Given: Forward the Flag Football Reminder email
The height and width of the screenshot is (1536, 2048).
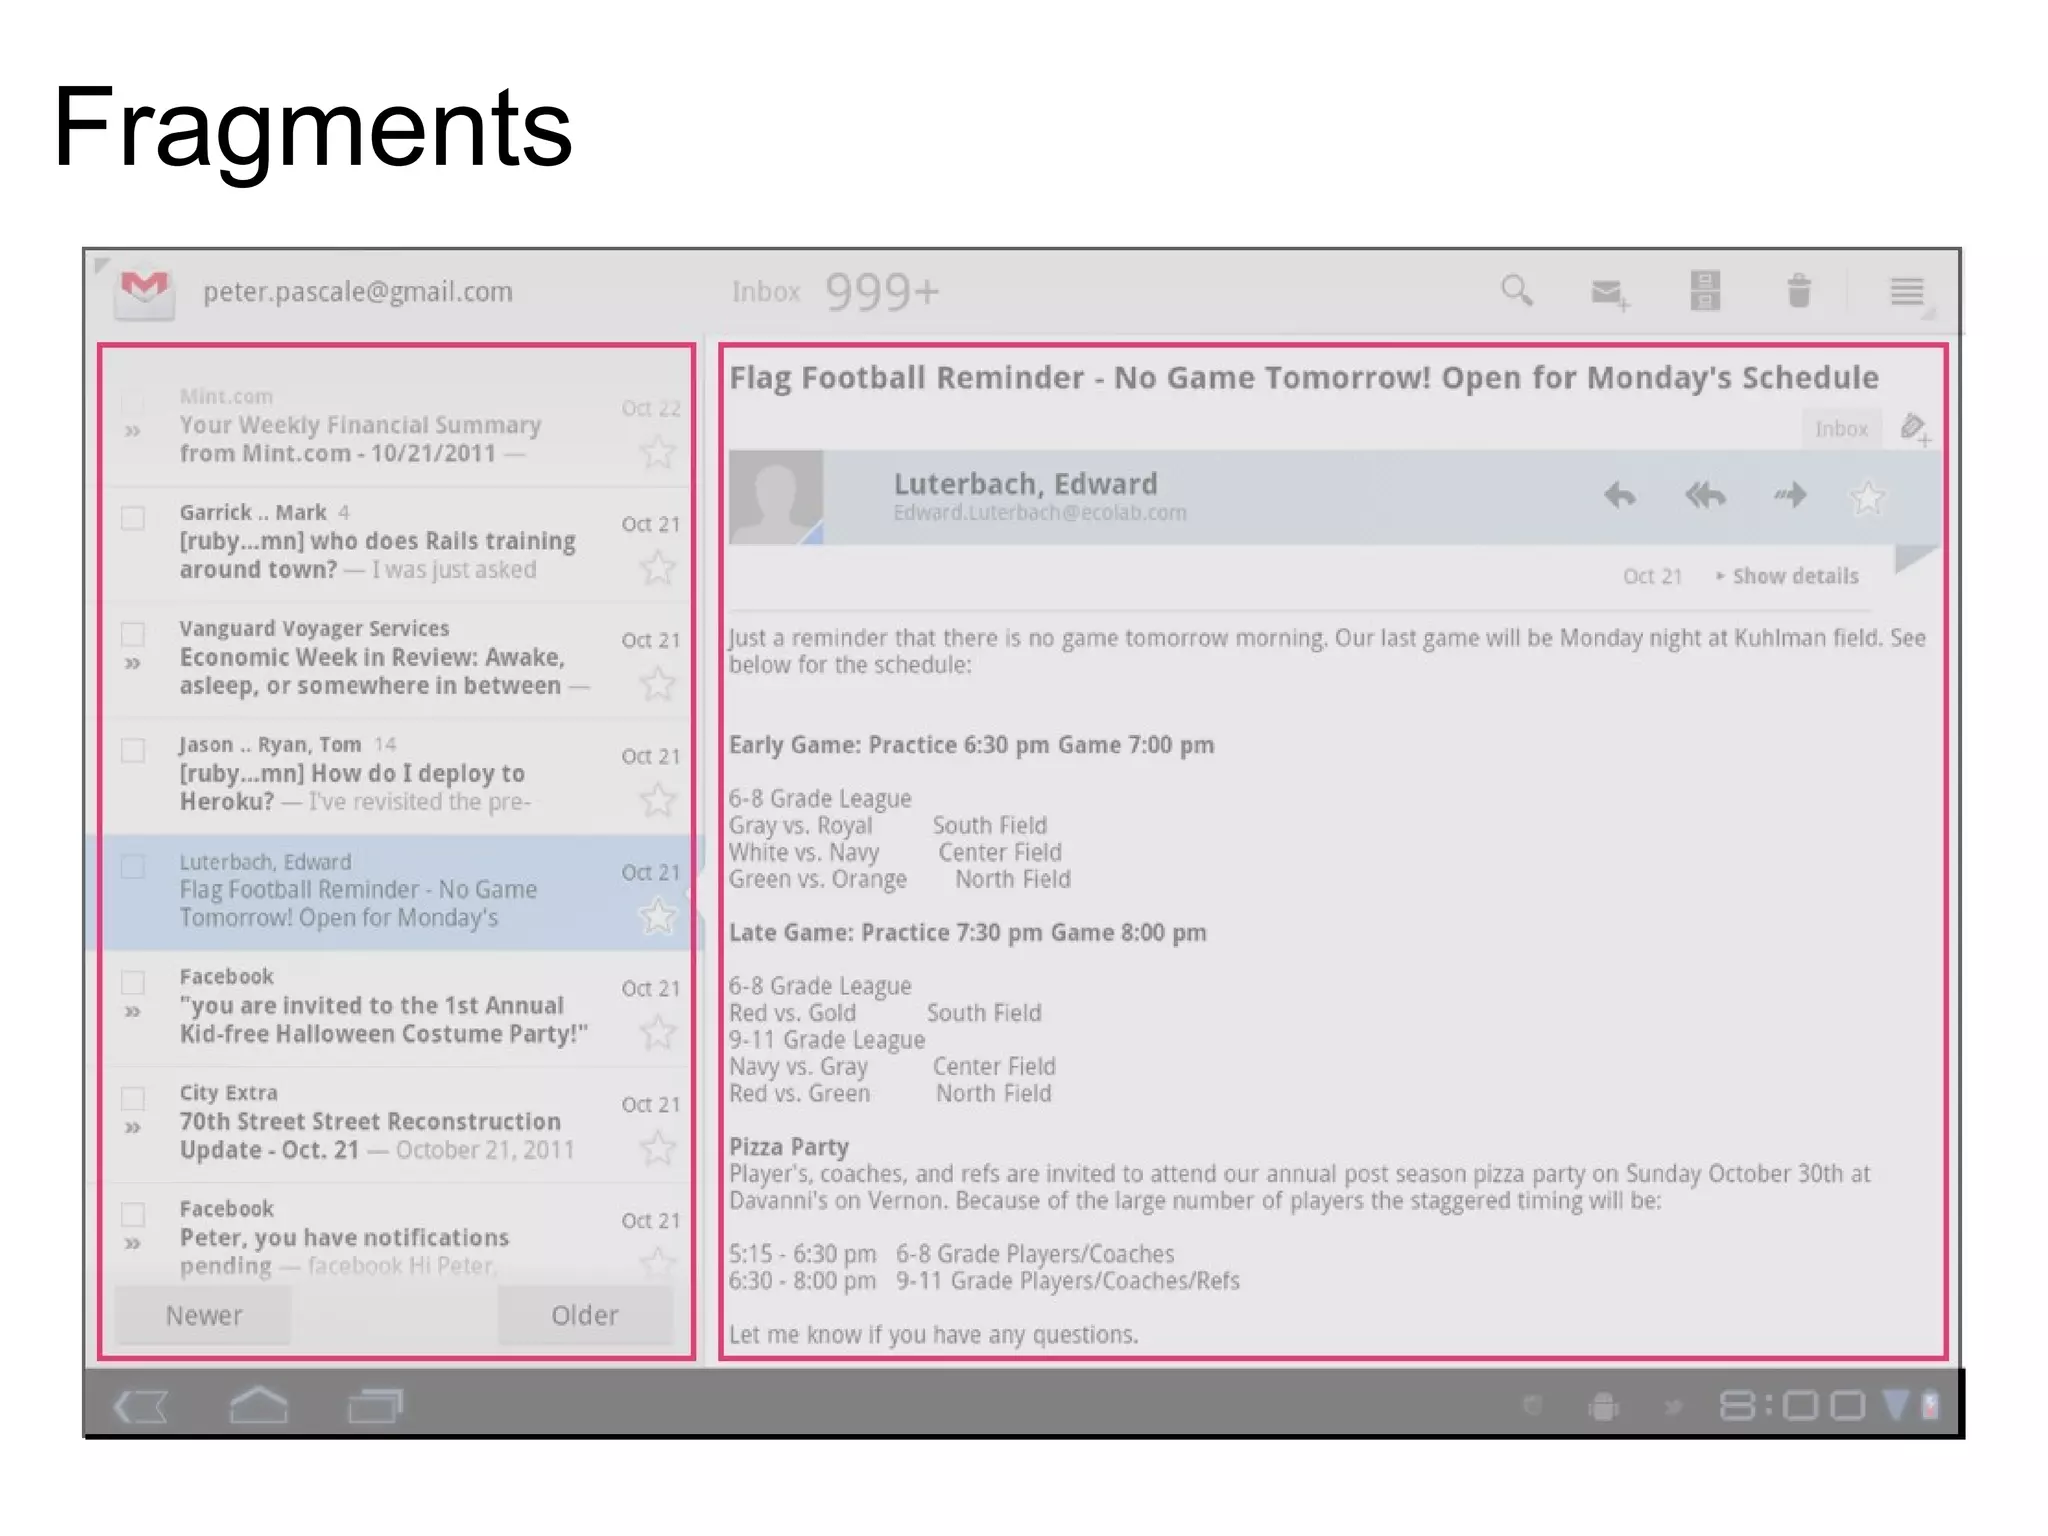Looking at the screenshot, I should point(1790,495).
